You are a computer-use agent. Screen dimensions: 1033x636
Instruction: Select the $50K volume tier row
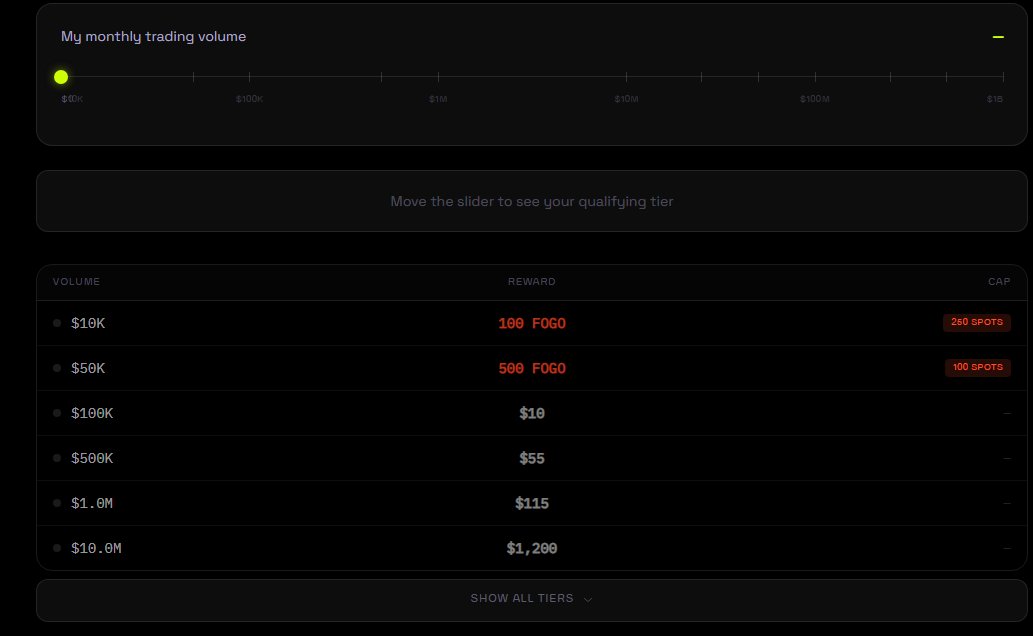[532, 368]
